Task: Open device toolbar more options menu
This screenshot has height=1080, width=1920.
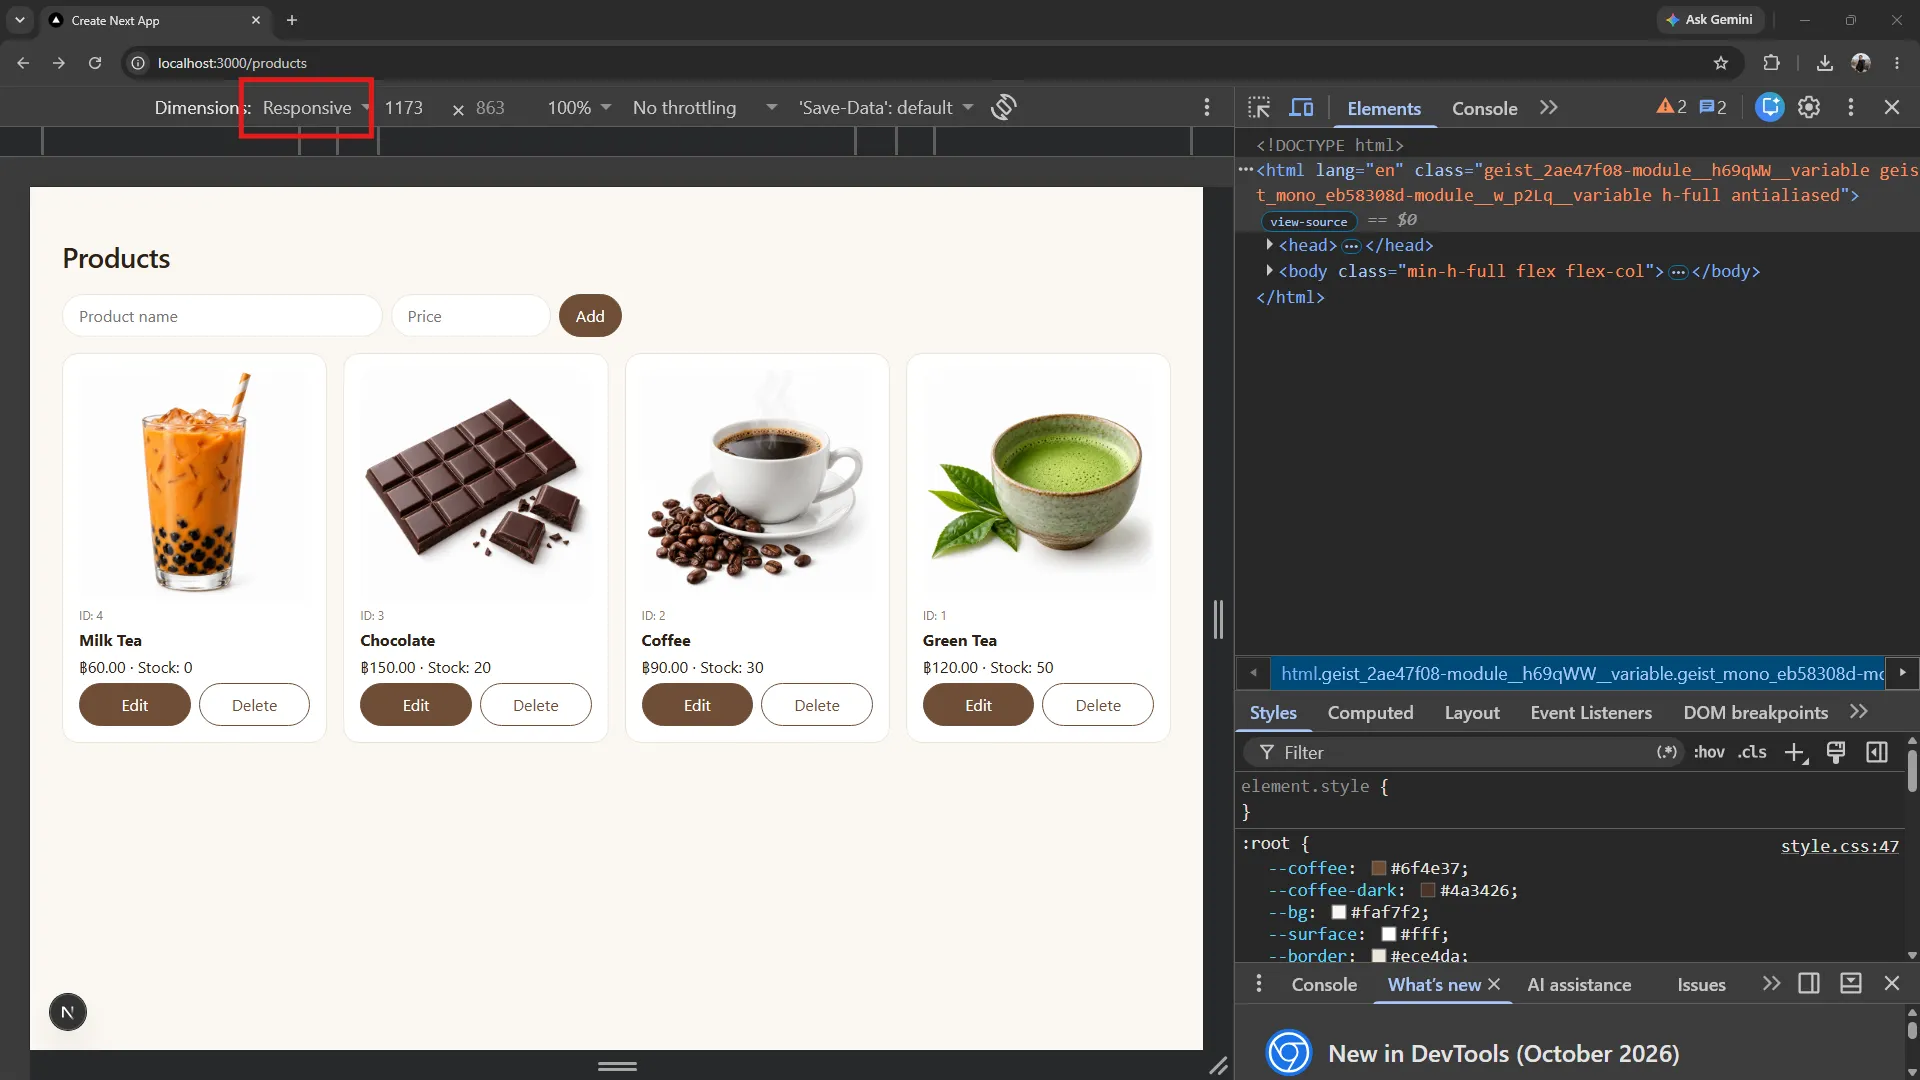Action: tap(1207, 107)
